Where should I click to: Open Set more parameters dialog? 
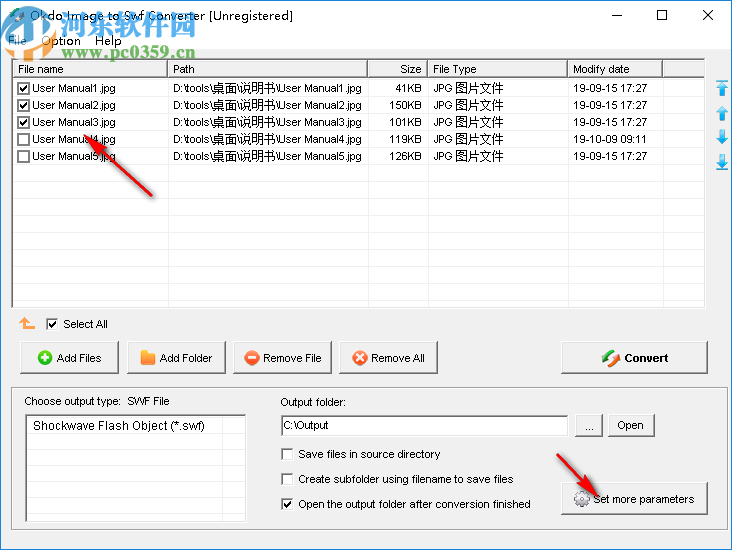tap(634, 499)
